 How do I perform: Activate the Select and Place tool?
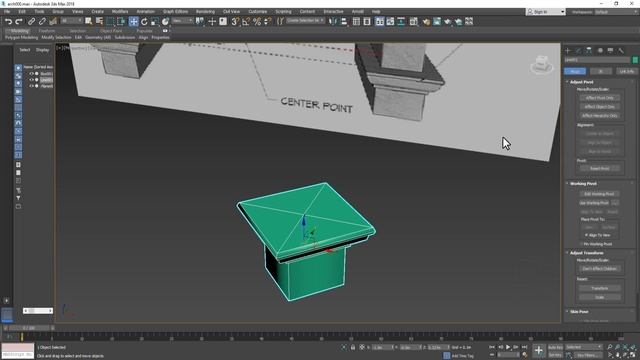(165, 22)
